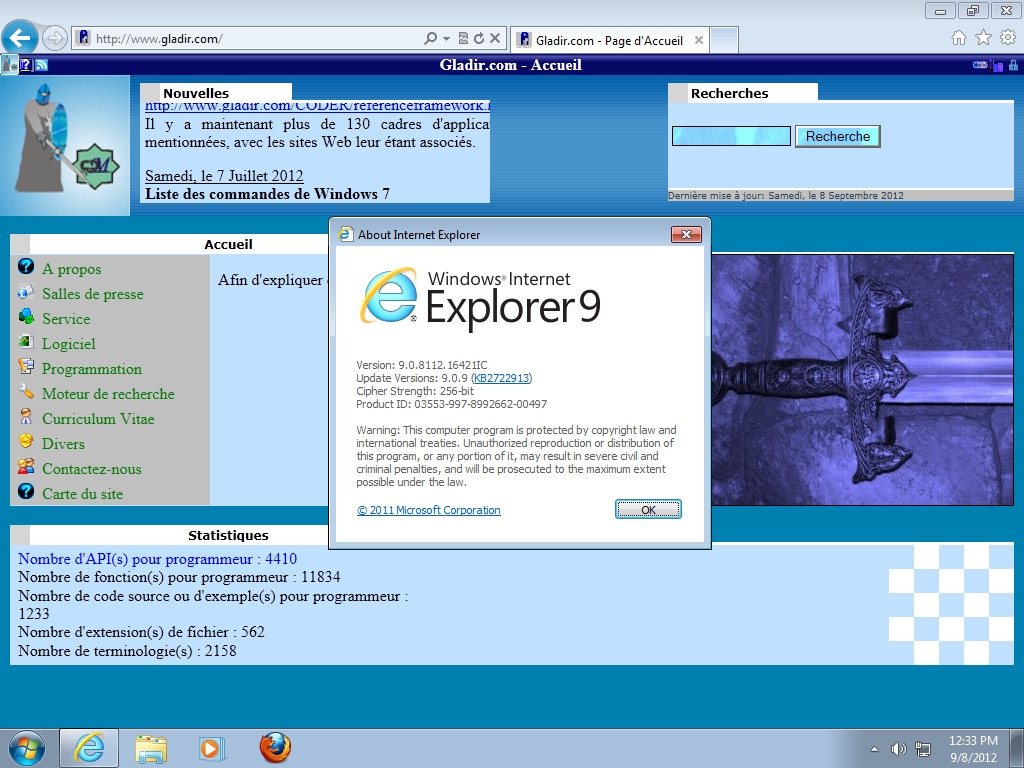Click the Samedi, le 7 Juillet 2012 link
1024x768 pixels.
click(224, 176)
